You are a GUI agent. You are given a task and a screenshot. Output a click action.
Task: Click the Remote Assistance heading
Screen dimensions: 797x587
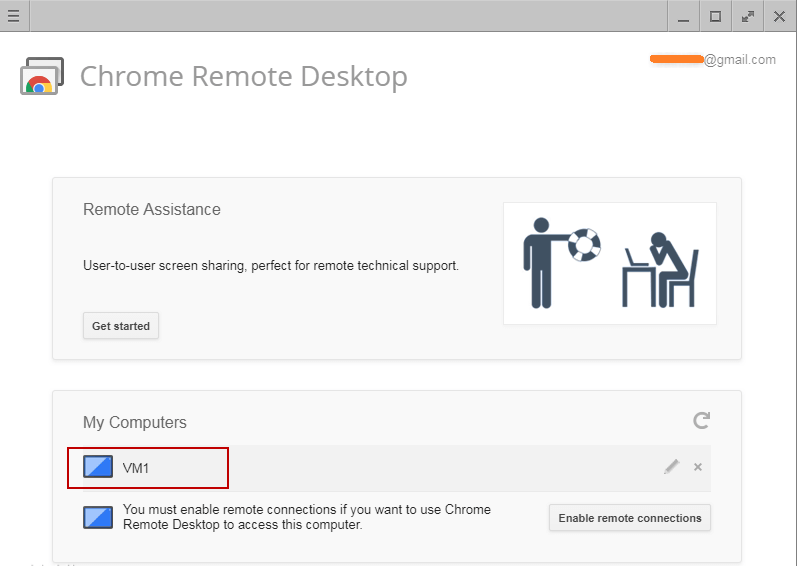pos(151,209)
